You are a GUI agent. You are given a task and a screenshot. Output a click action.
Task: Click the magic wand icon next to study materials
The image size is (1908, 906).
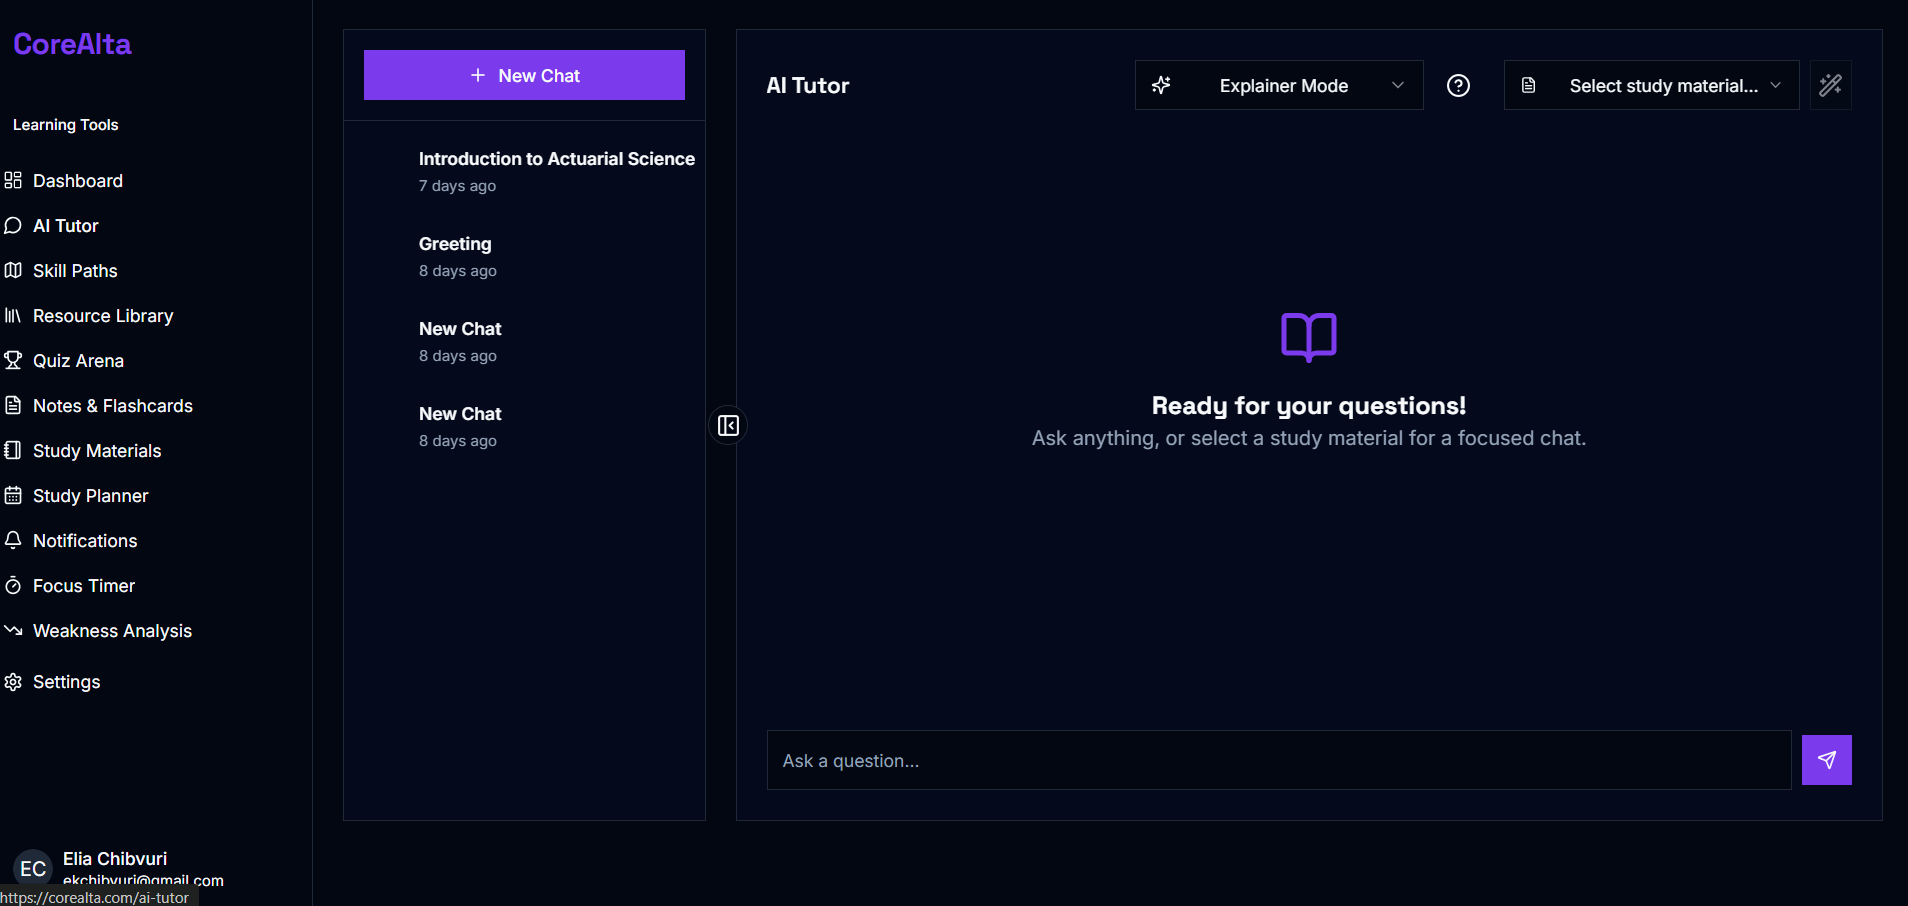1830,85
